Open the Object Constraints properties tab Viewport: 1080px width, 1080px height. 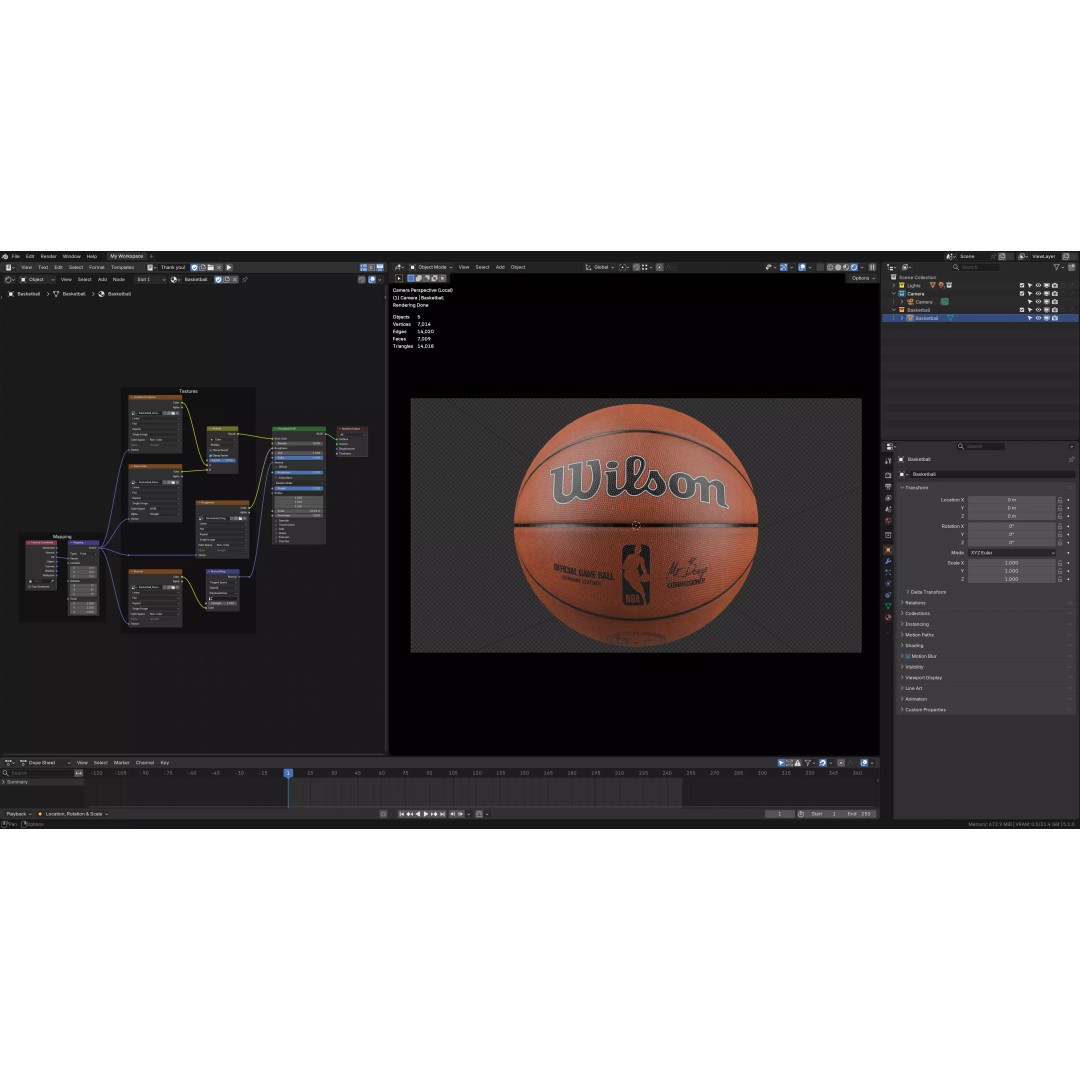888,594
